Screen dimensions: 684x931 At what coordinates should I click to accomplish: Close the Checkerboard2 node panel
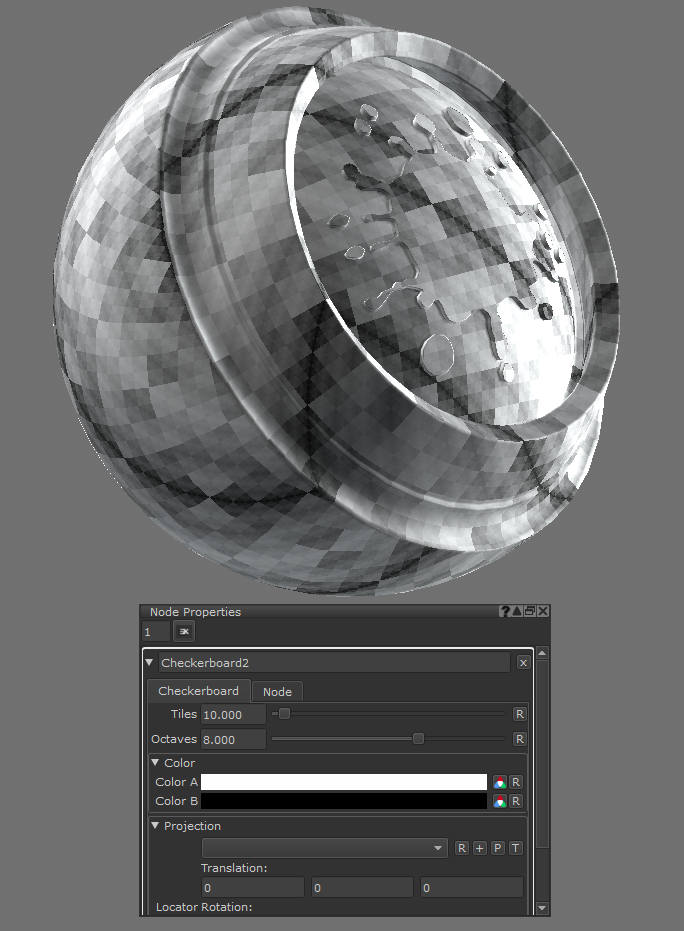click(523, 662)
